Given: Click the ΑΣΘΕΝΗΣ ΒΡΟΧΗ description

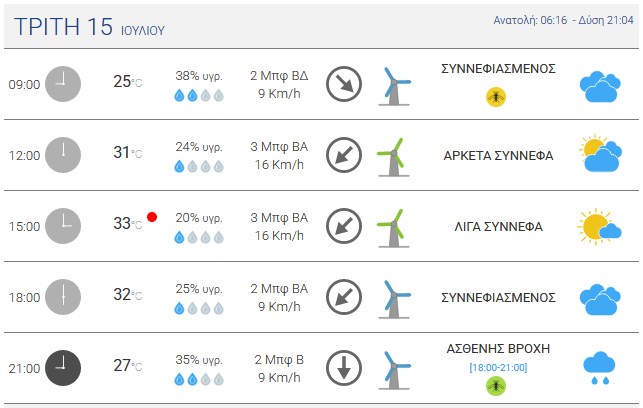Looking at the screenshot, I should coord(498,349).
